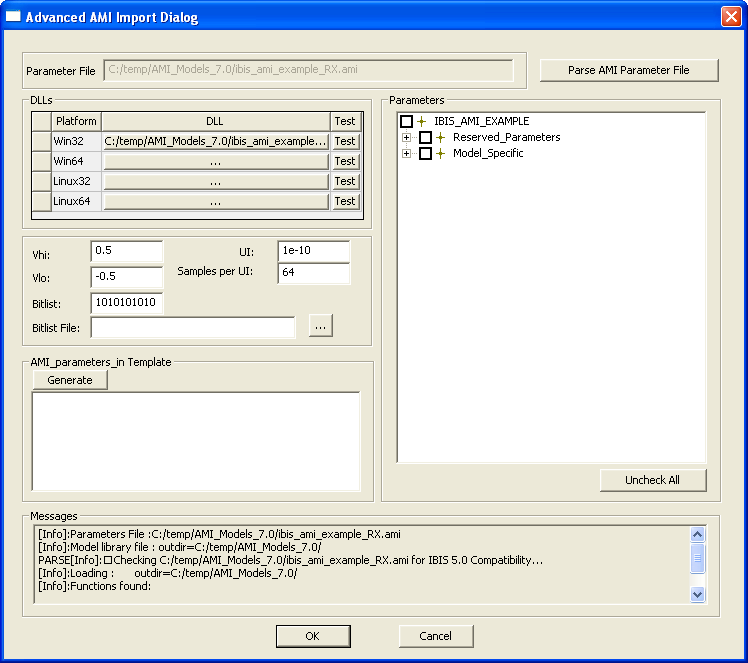Check the IBIS_AMI_EXAMPLE root checkbox
The width and height of the screenshot is (748, 663).
click(406, 121)
